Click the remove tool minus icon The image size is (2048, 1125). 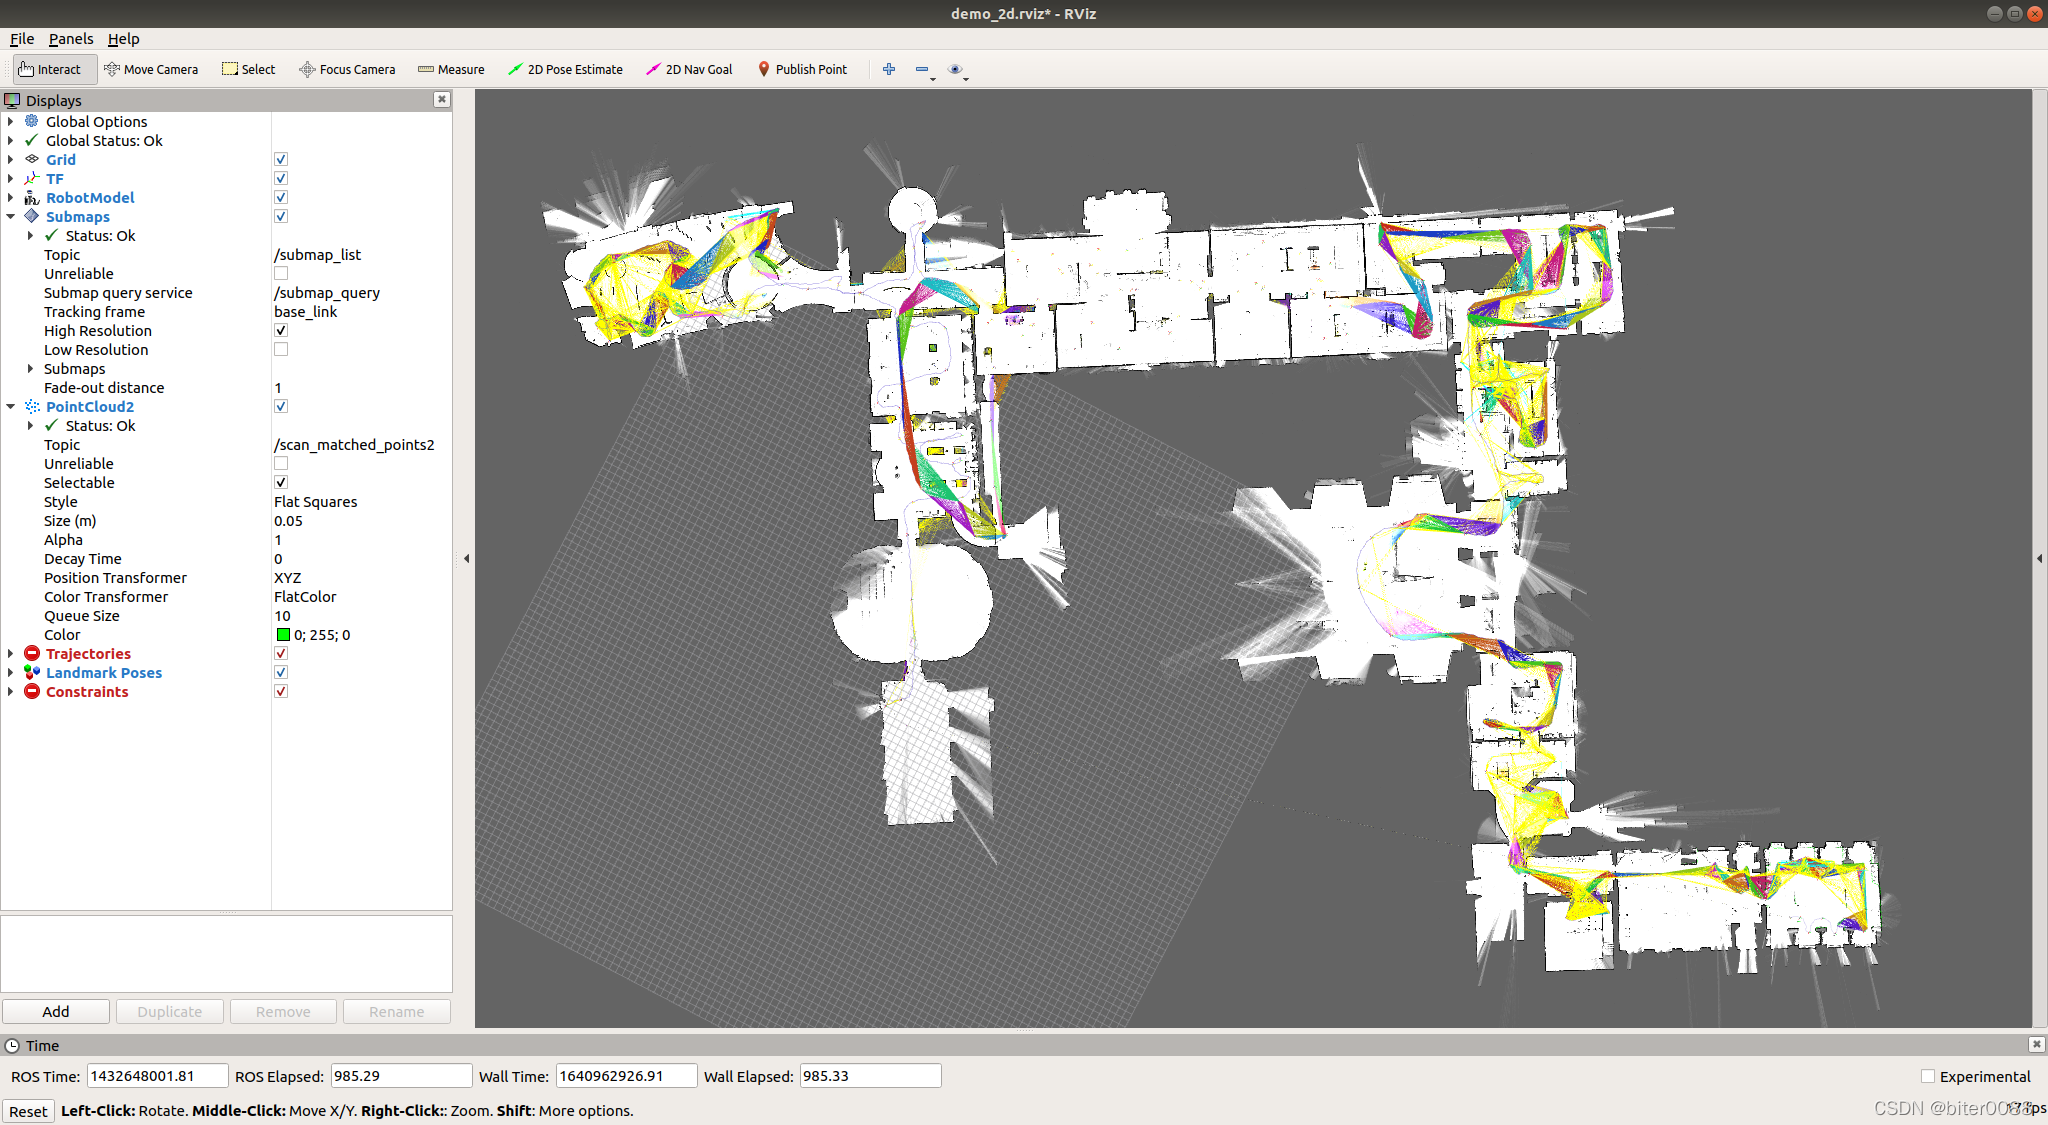(x=921, y=69)
